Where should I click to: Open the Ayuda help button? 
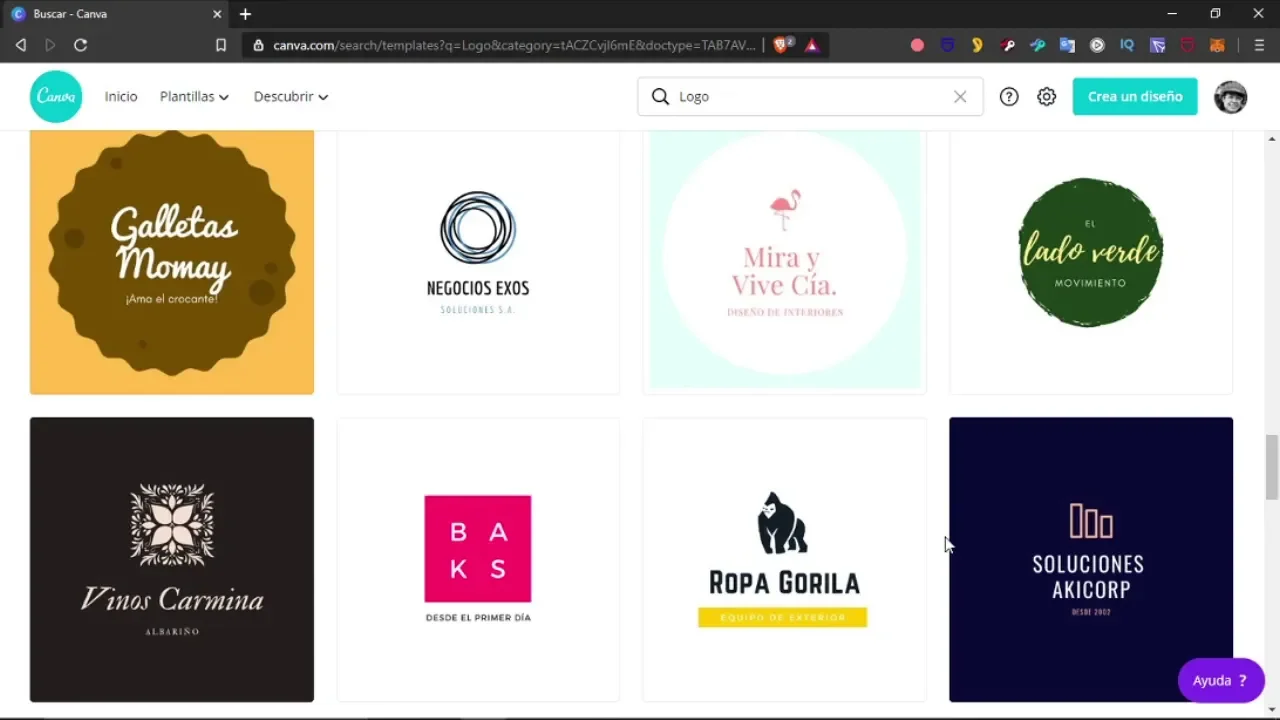pos(1220,680)
